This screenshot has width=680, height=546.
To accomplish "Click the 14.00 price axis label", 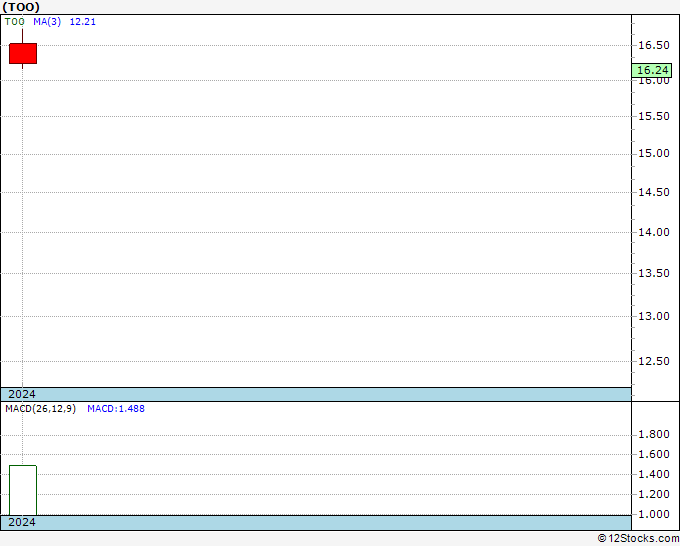I will coord(654,232).
